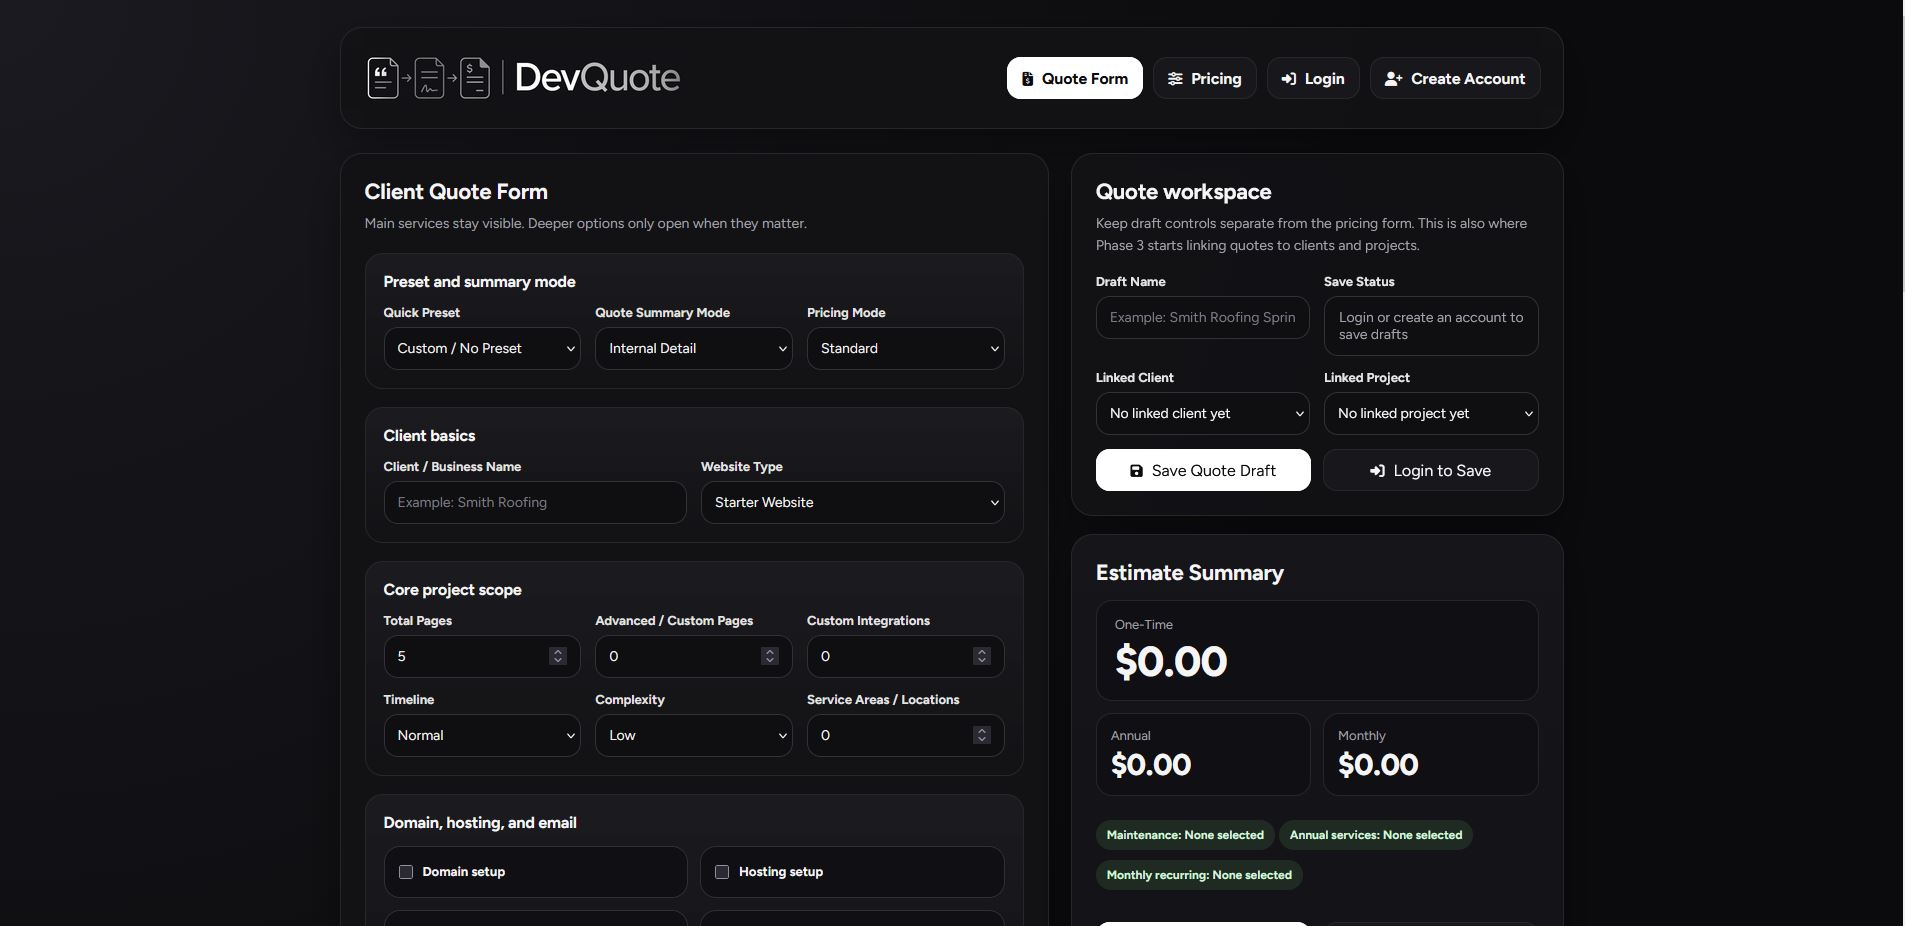
Task: Go to the Login page
Action: pos(1312,78)
